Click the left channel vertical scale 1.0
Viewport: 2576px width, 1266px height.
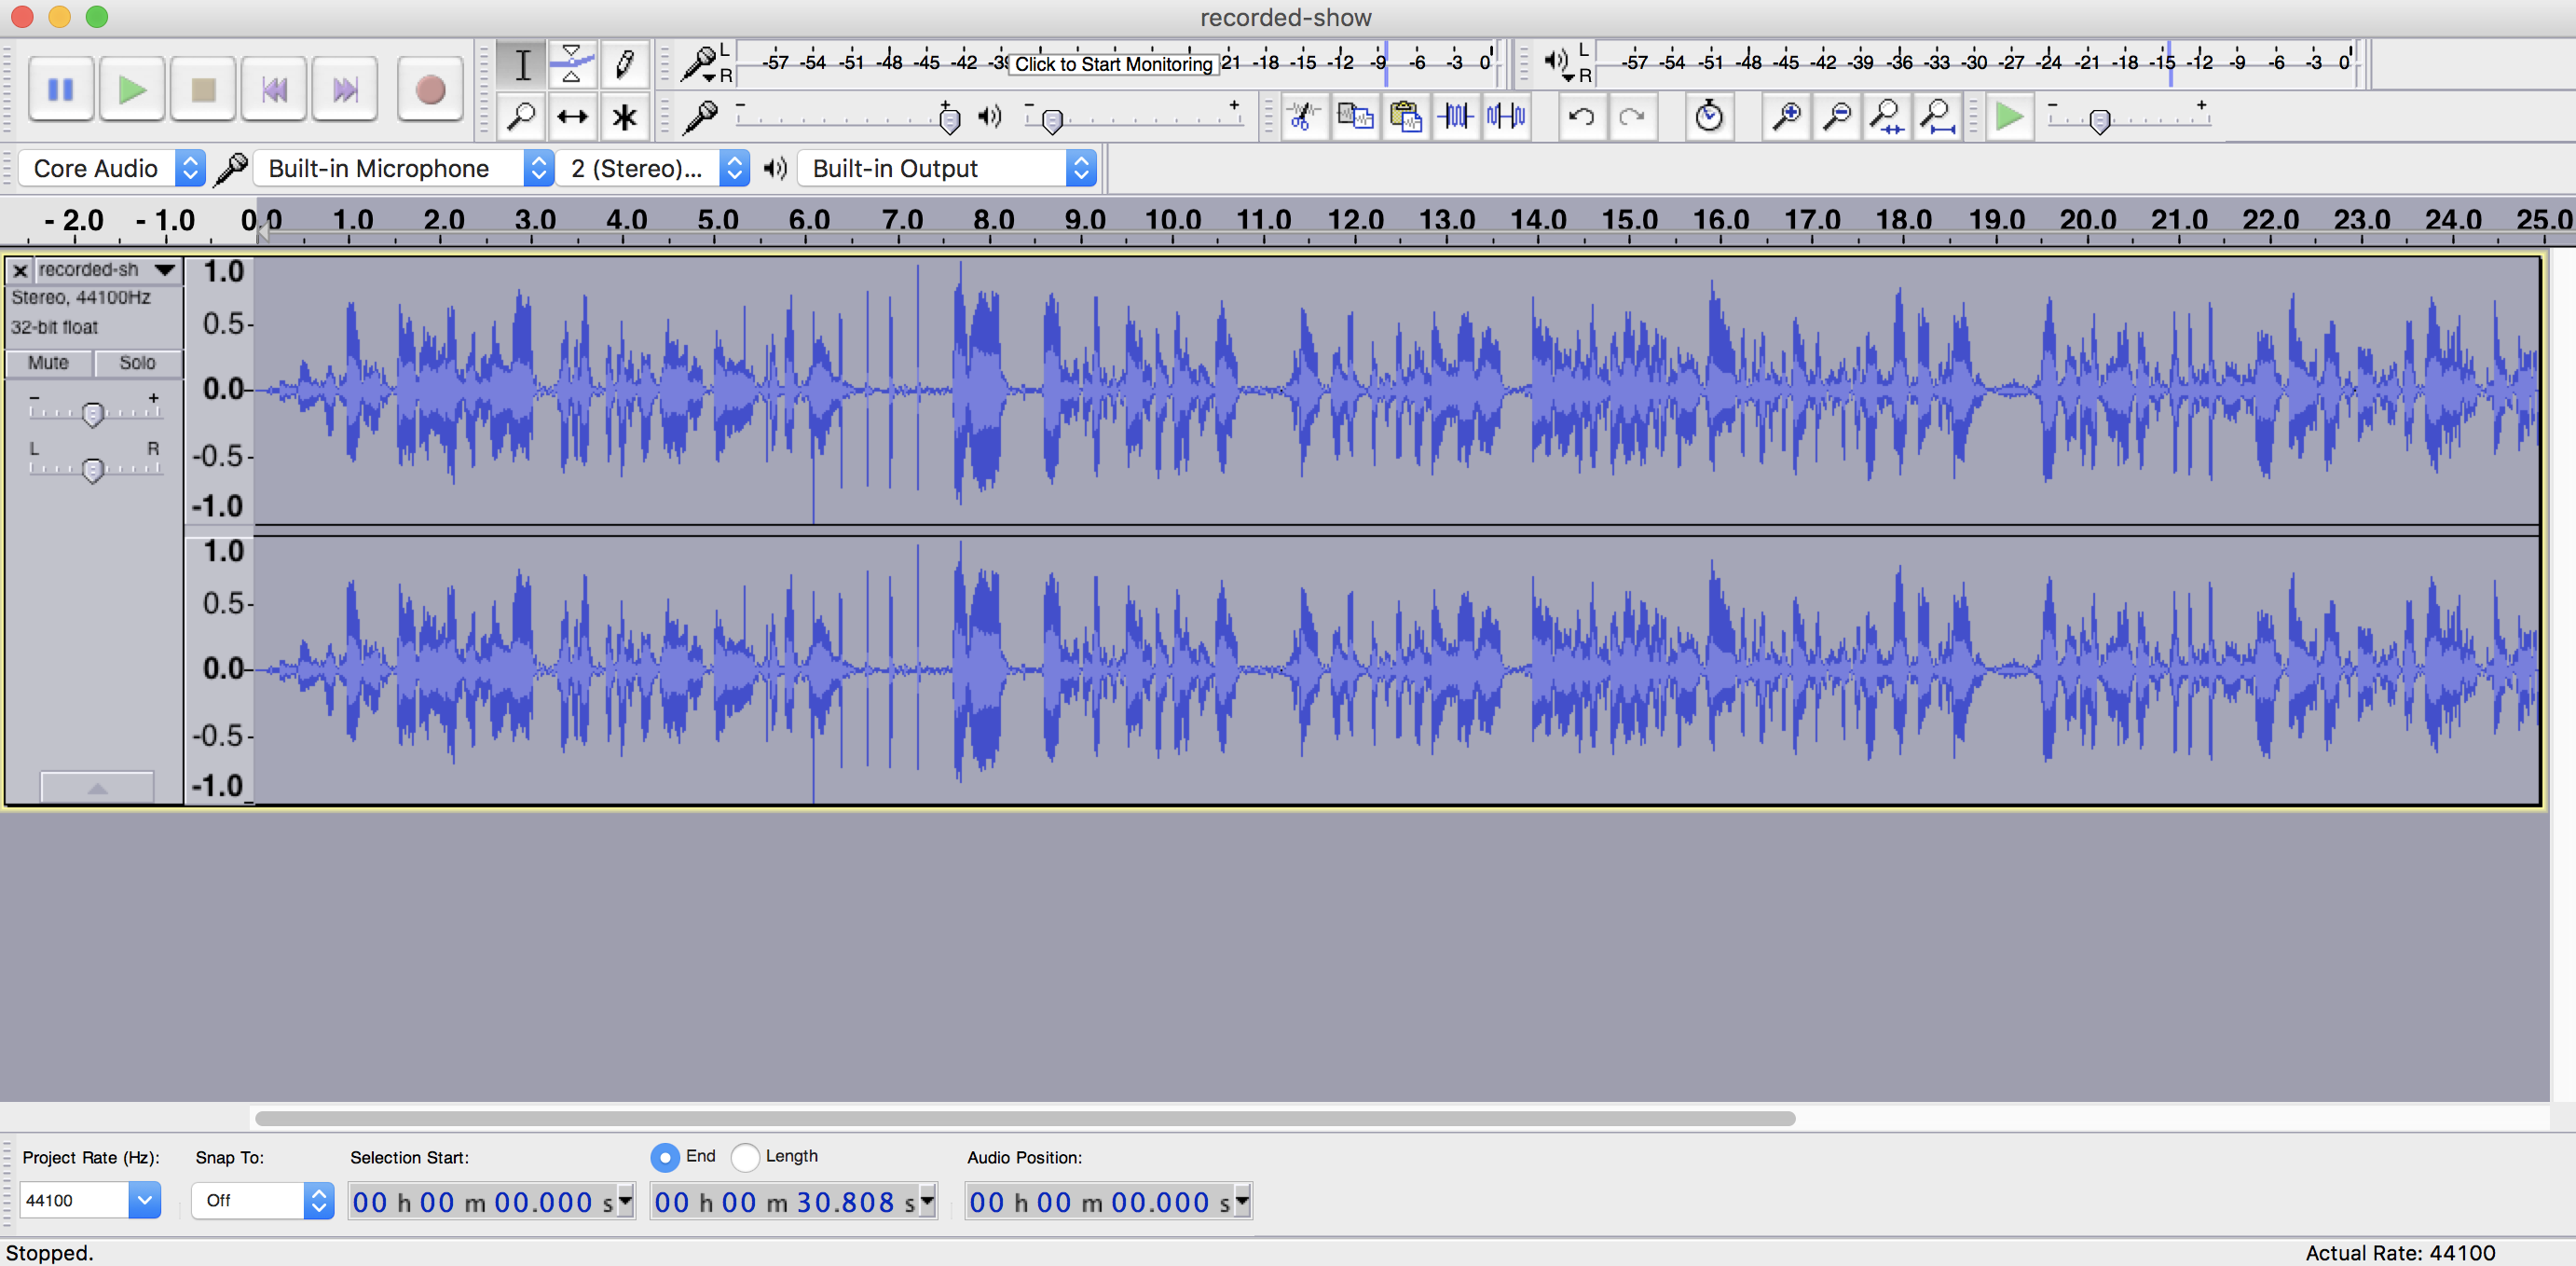pos(223,272)
